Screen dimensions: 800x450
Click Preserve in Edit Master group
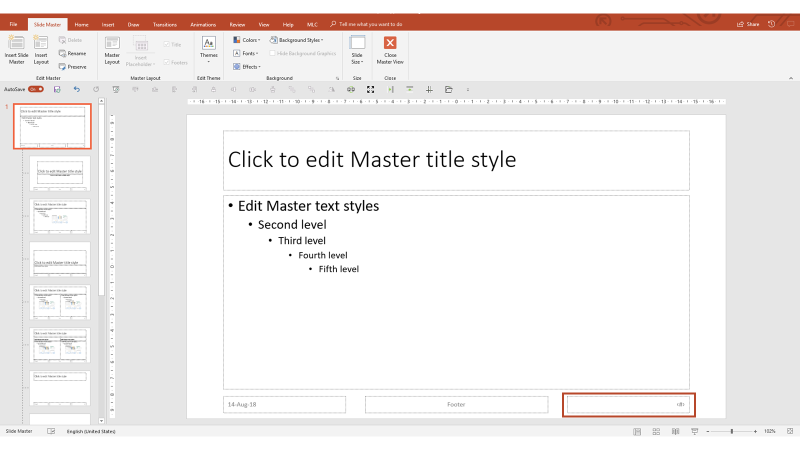(x=72, y=67)
